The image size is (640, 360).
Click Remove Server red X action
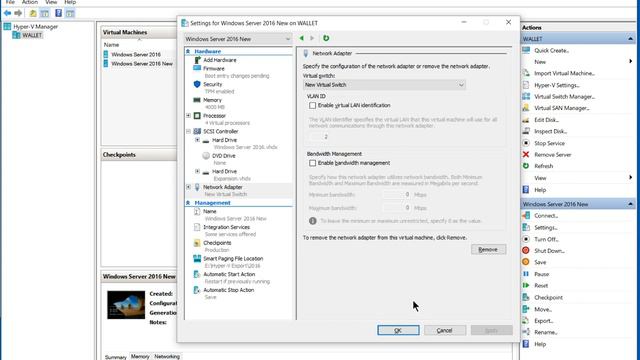point(553,155)
